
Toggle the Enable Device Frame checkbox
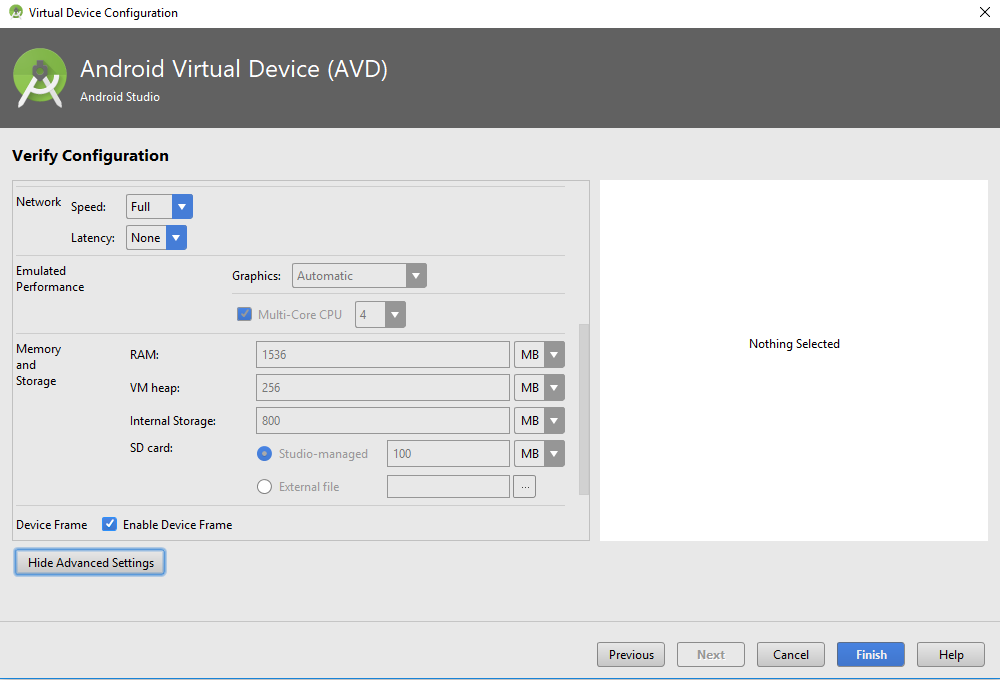click(110, 524)
